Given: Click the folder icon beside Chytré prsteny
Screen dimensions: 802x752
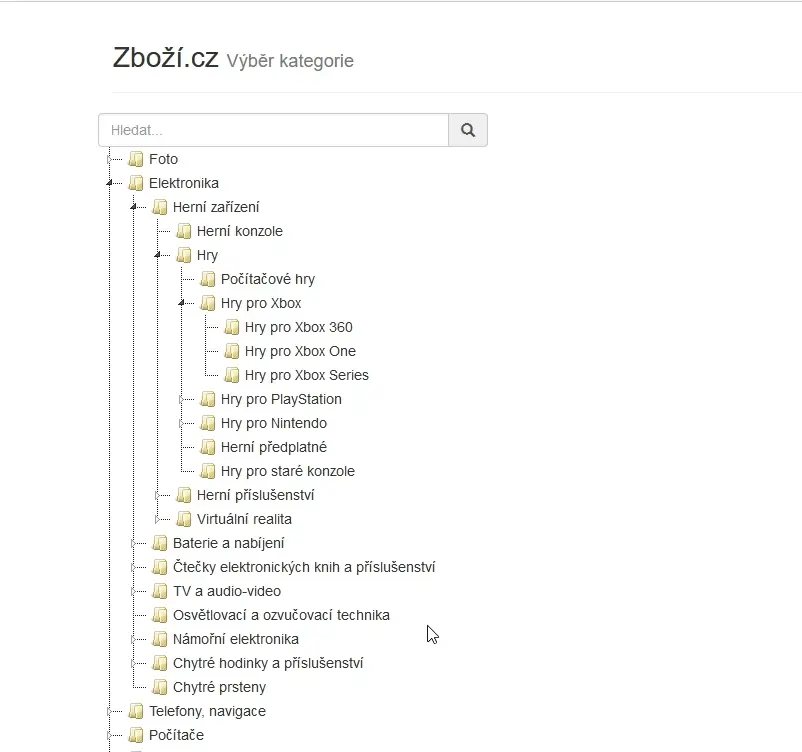Looking at the screenshot, I should pos(160,687).
